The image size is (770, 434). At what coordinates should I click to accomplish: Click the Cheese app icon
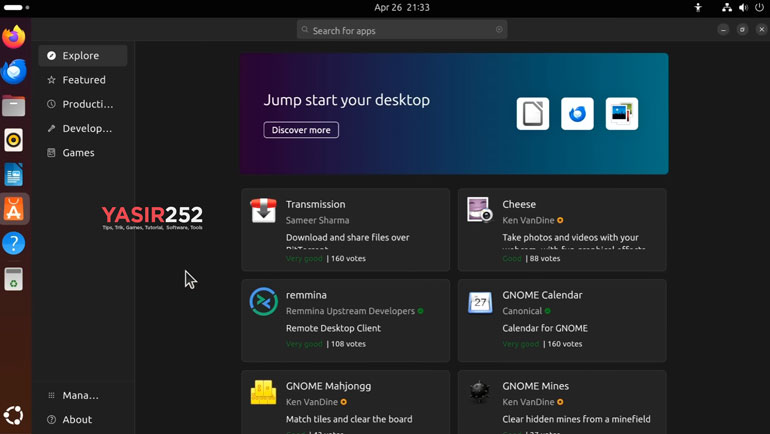point(480,210)
